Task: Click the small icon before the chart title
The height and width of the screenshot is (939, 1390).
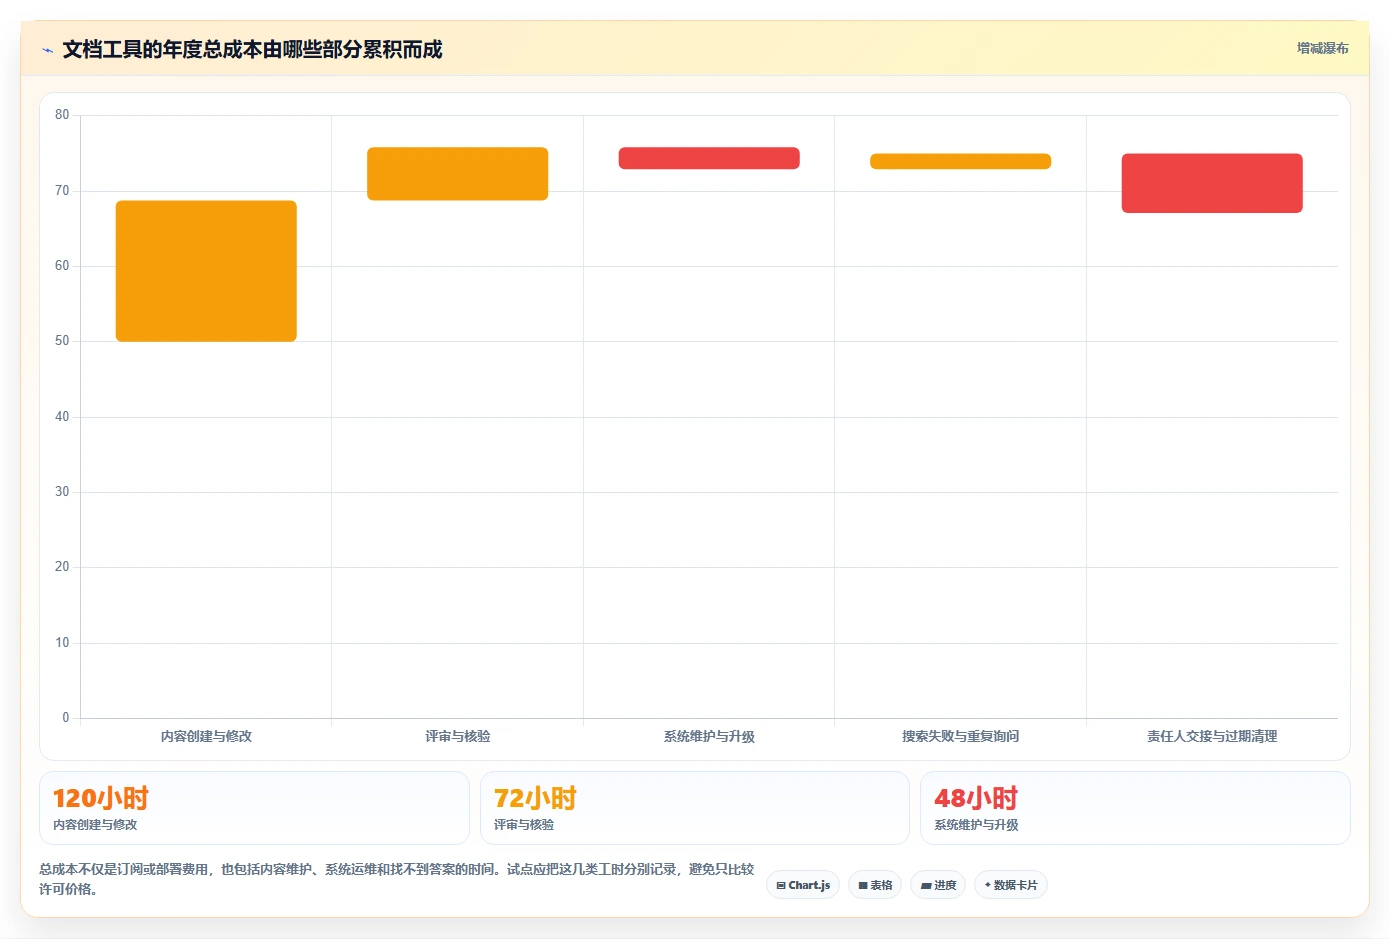Action: point(47,50)
